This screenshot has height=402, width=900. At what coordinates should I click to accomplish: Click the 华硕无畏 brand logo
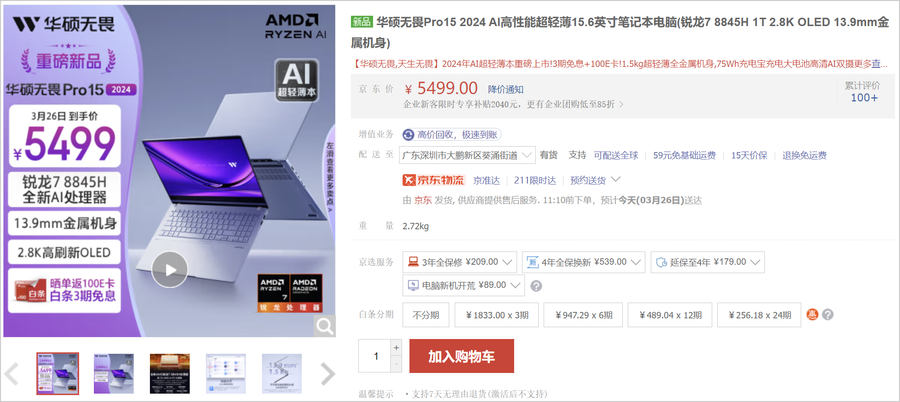tap(64, 24)
